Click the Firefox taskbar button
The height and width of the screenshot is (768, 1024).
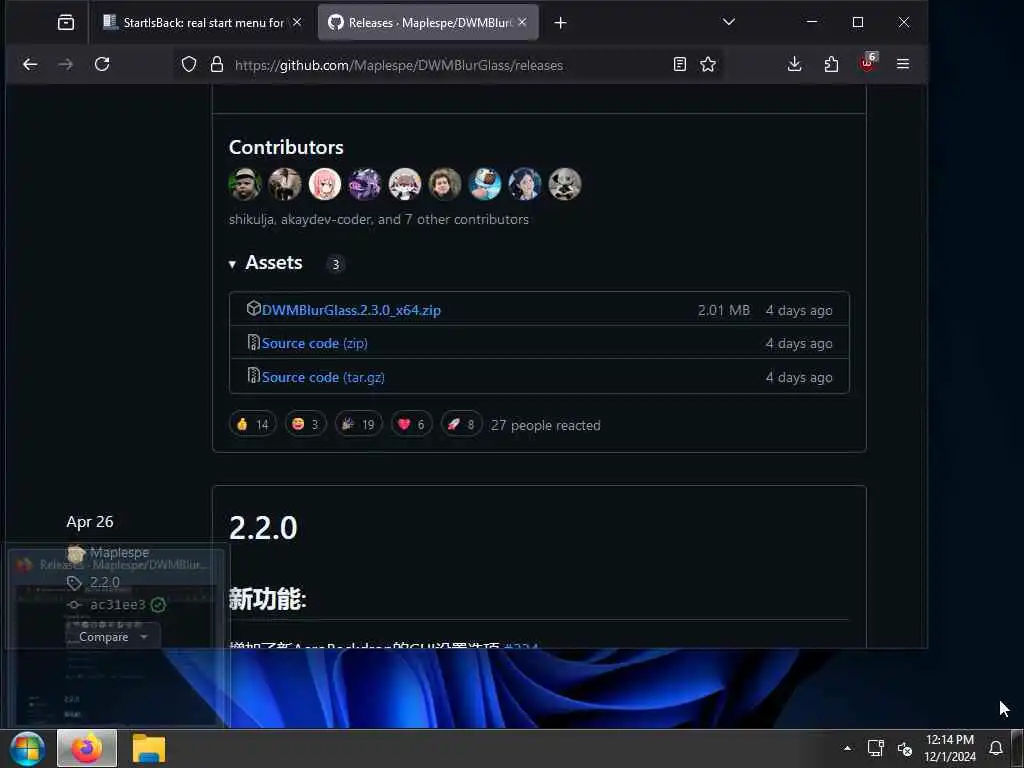pyautogui.click(x=87, y=748)
